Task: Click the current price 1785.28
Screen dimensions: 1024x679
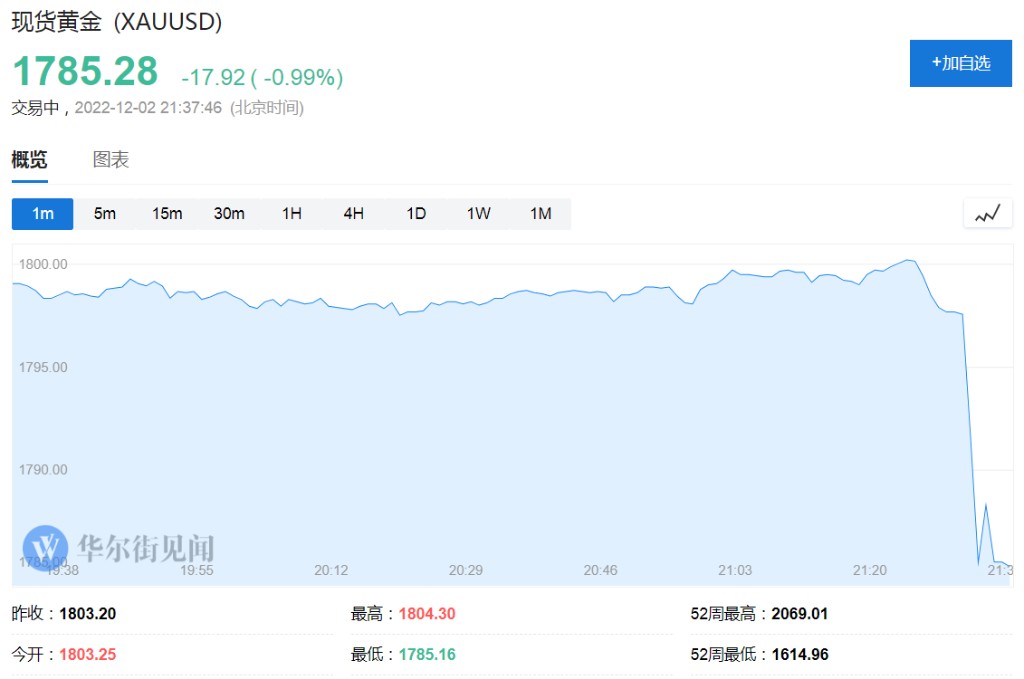Action: coord(85,72)
